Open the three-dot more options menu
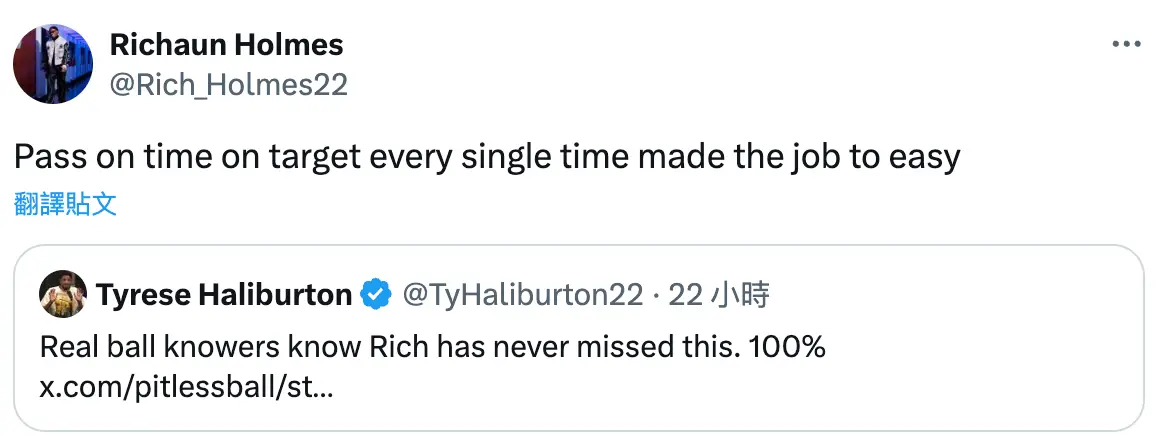Viewport: 1174px width, 448px height. click(1126, 44)
